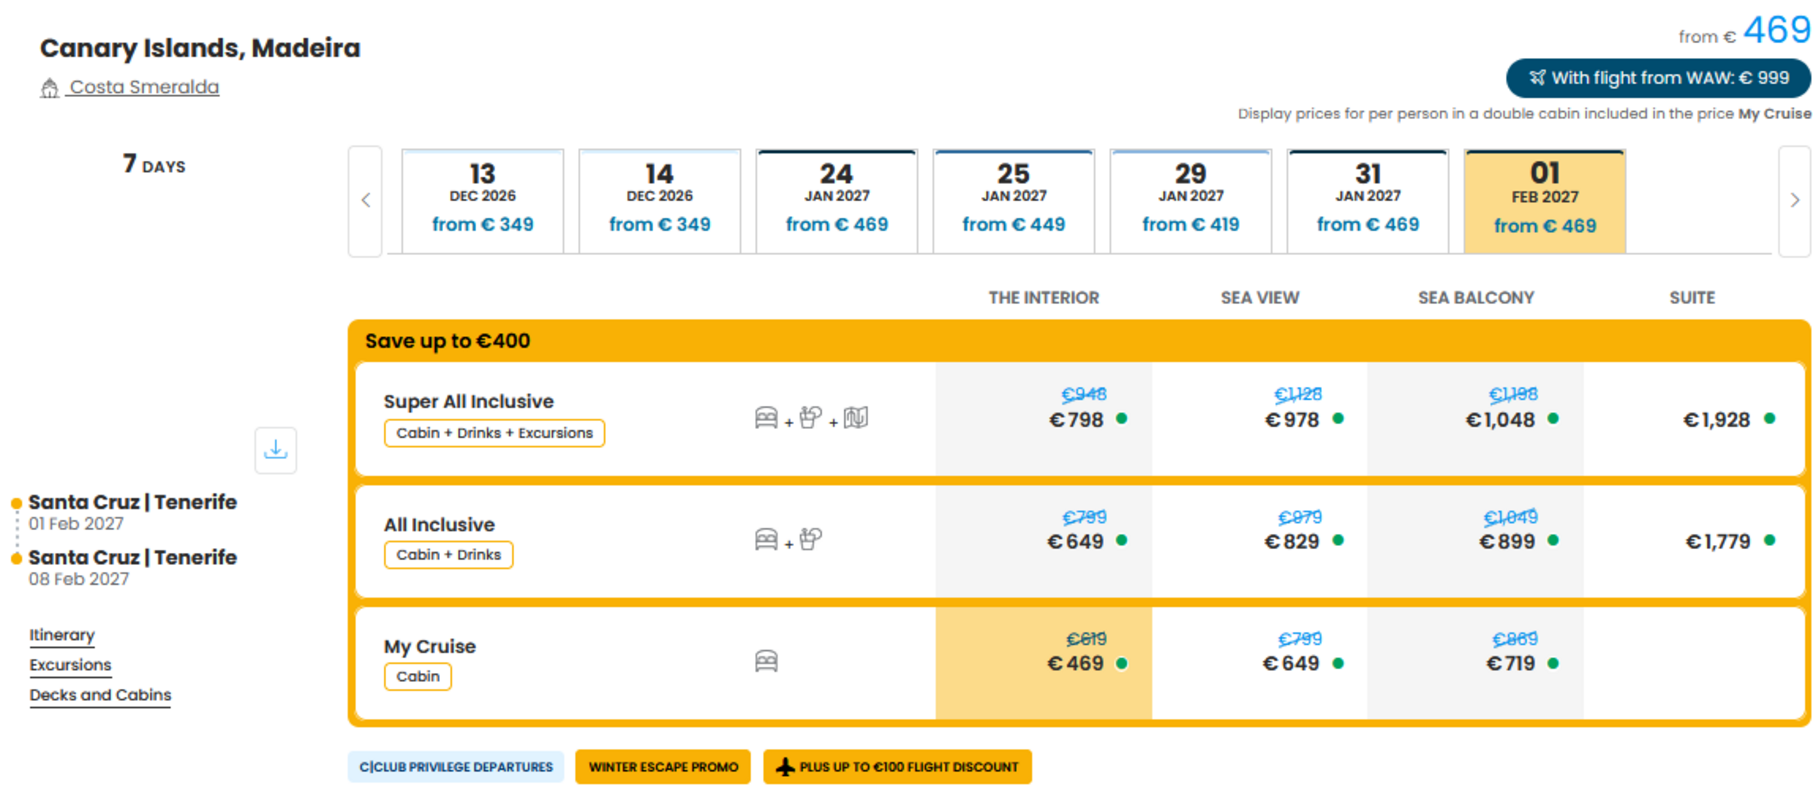Click the All Inclusive drinks icon
The image size is (1813, 800).
click(x=811, y=540)
